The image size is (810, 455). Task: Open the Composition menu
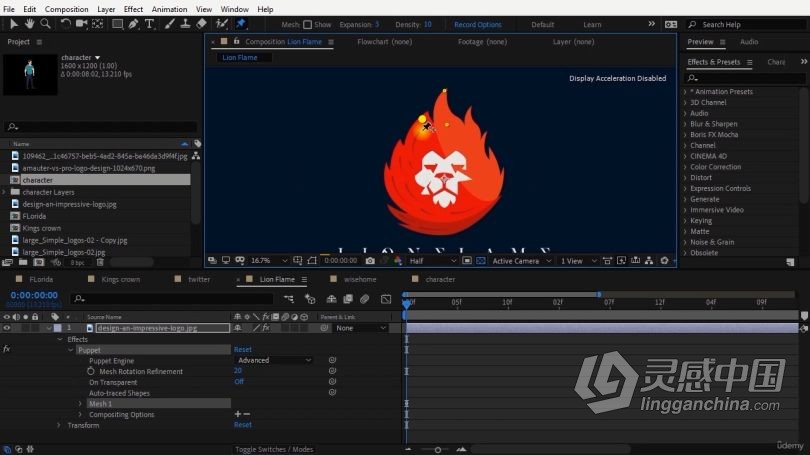point(67,9)
